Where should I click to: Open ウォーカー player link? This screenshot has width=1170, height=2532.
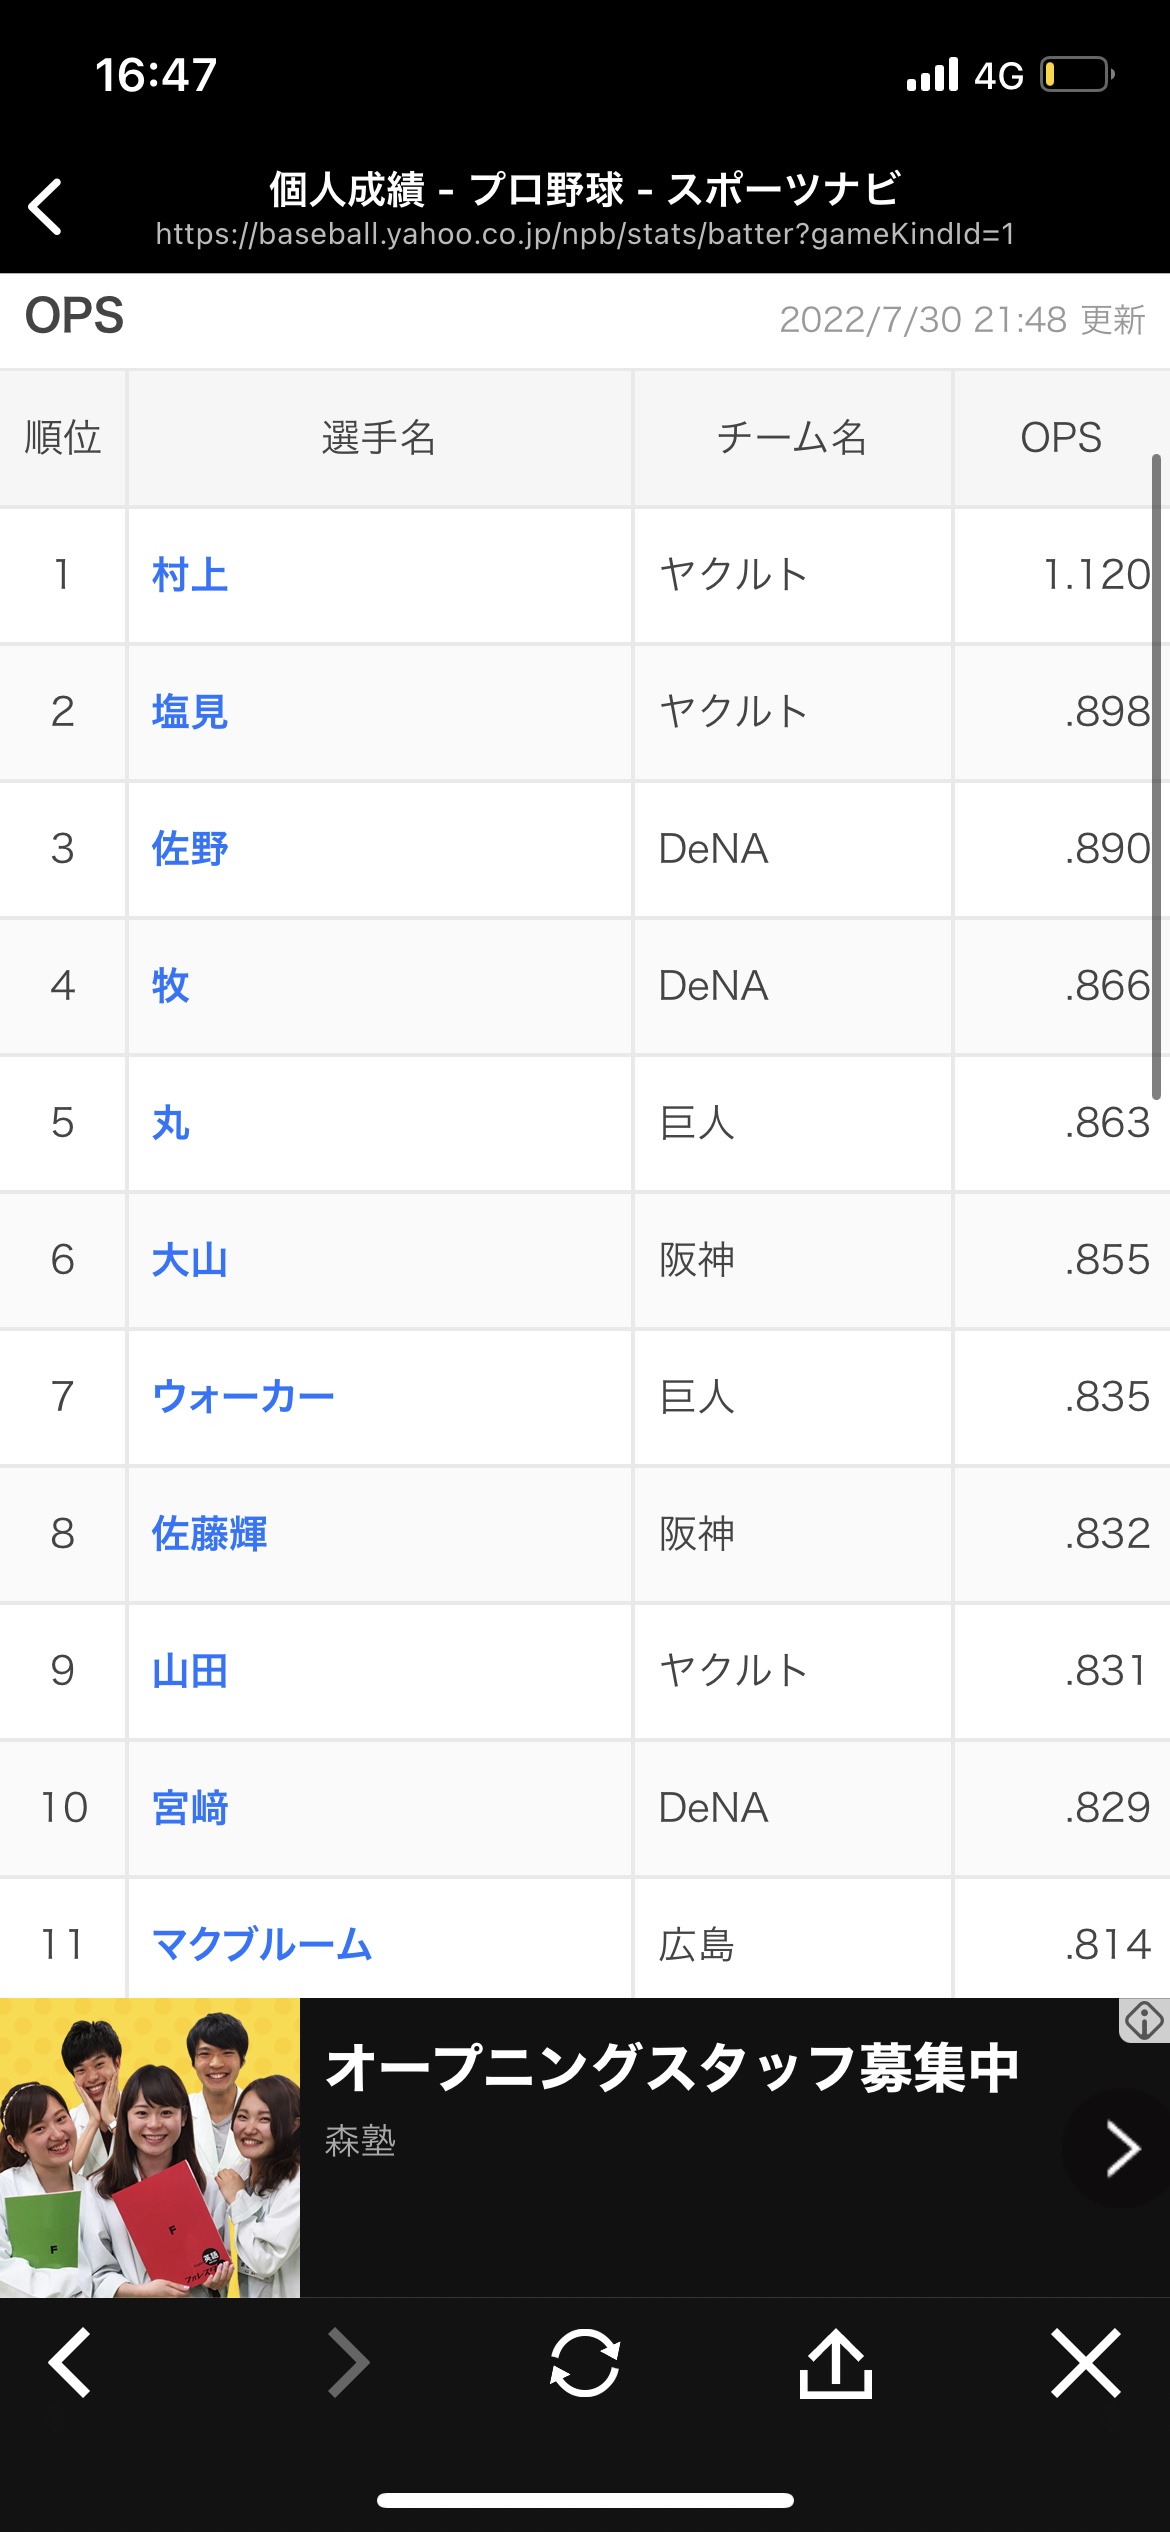243,1397
